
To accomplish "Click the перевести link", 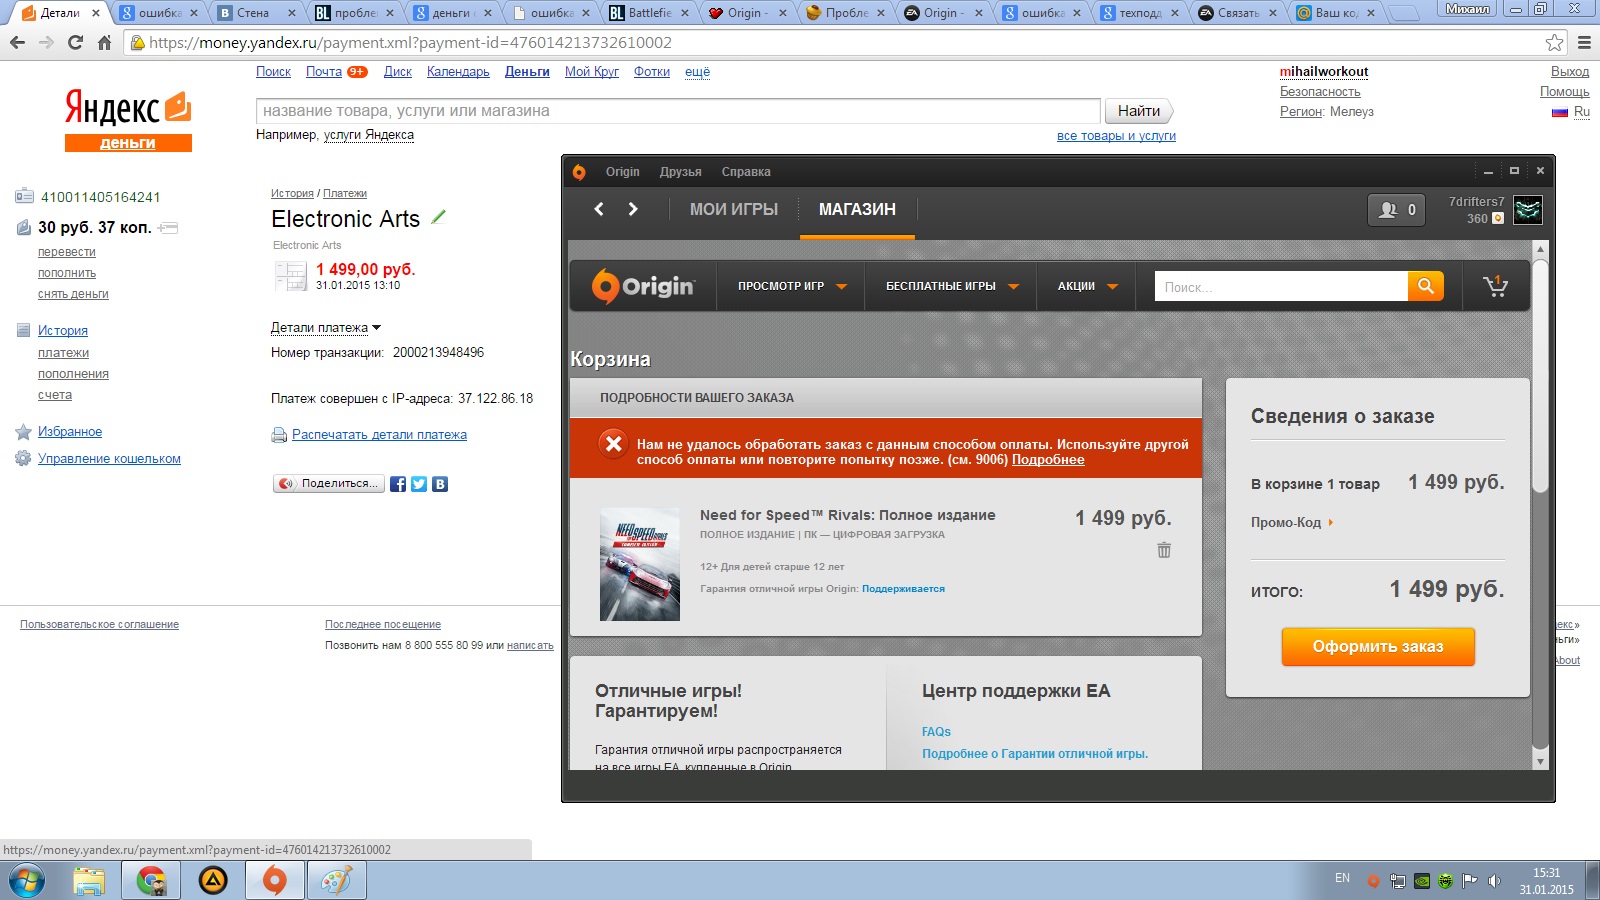I will click(67, 252).
